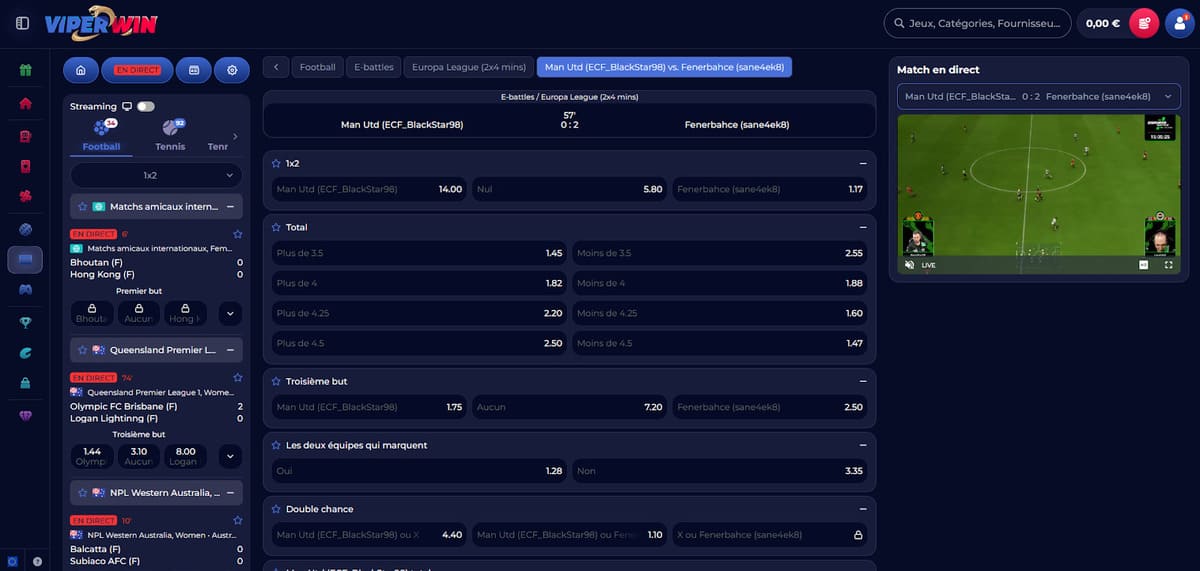Image resolution: width=1200 pixels, height=571 pixels.
Task: Enable the Streaming toggle switch
Action: (x=146, y=106)
